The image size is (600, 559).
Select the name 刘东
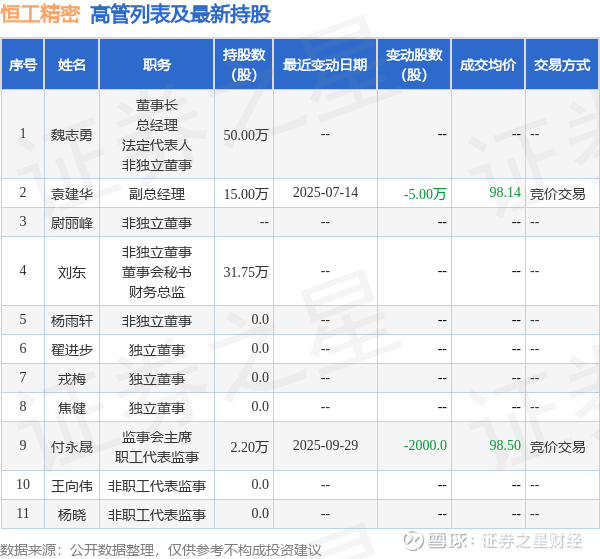72,272
